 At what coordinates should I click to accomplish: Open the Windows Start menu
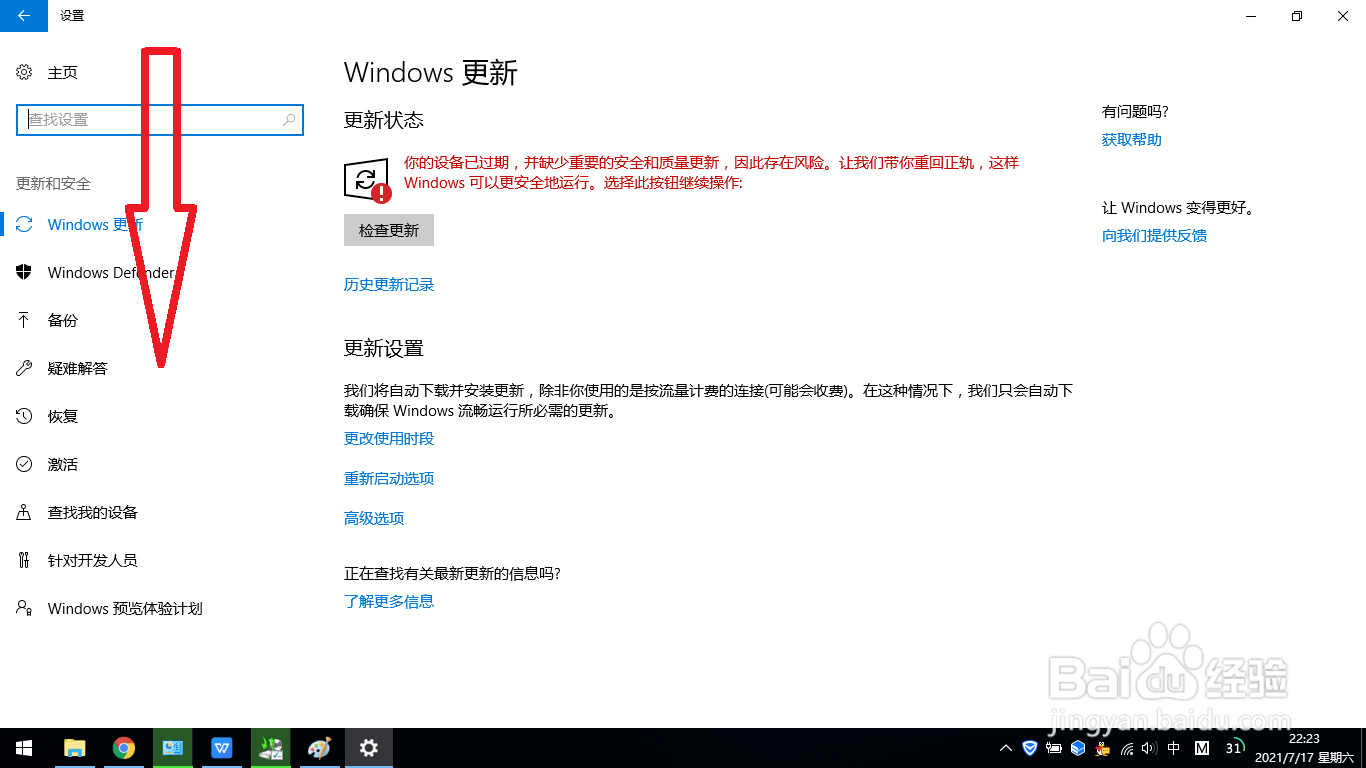click(x=24, y=748)
